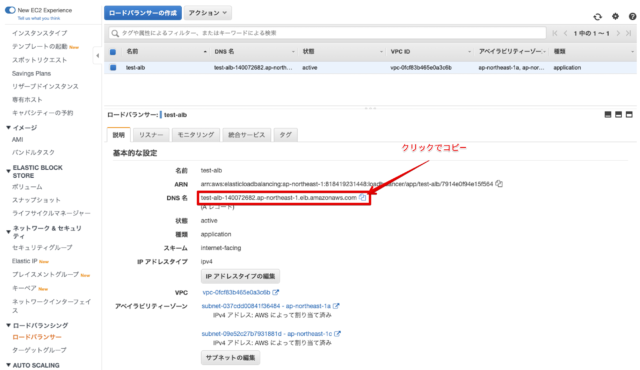The image size is (640, 370).
Task: Open ap-northeast-1c subnet external link icon
Action: (x=337, y=333)
